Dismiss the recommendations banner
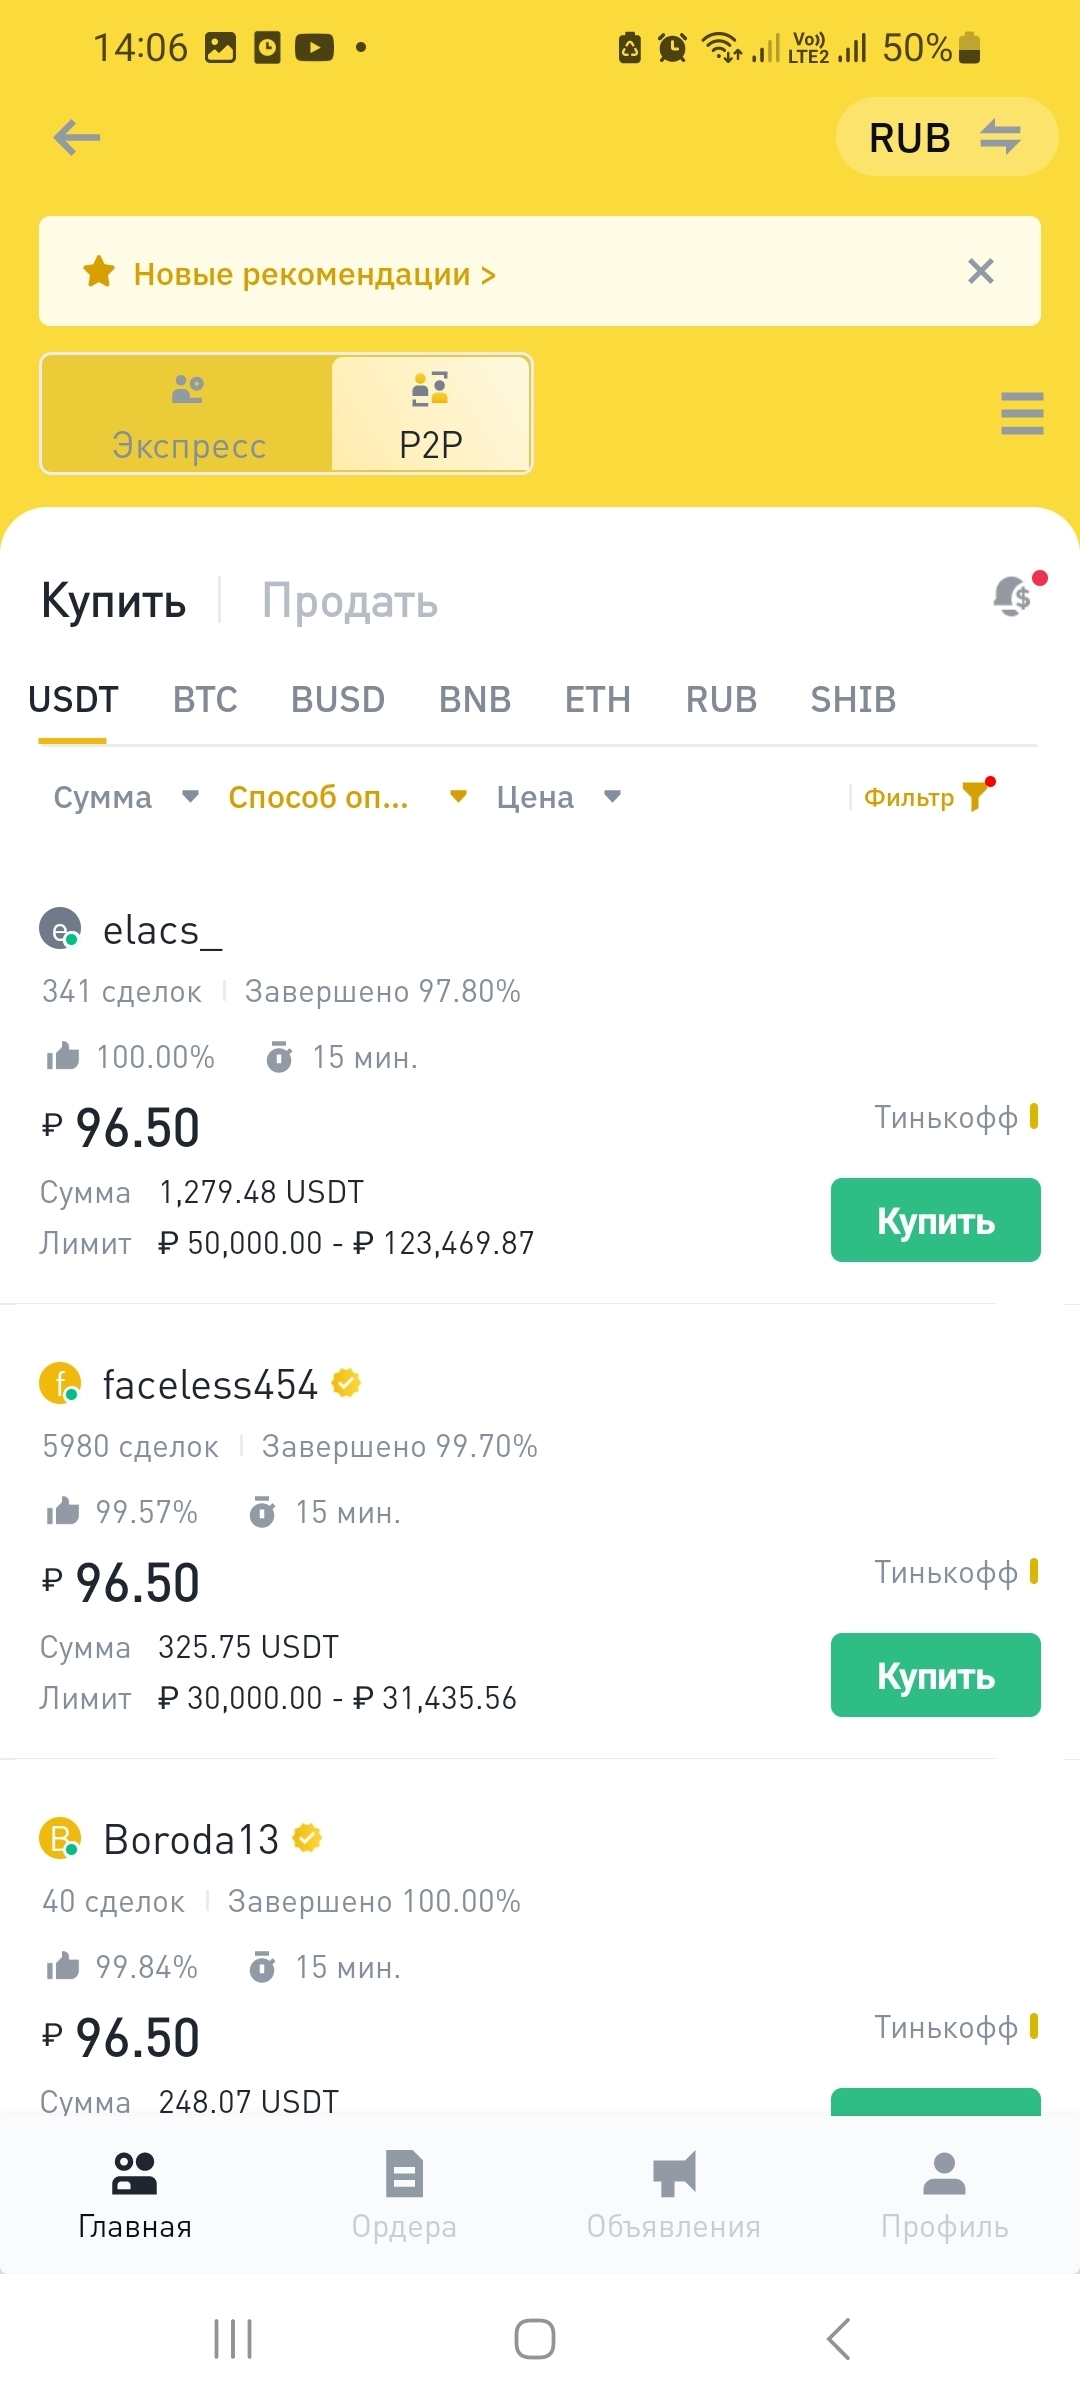Image resolution: width=1080 pixels, height=2400 pixels. tap(980, 271)
